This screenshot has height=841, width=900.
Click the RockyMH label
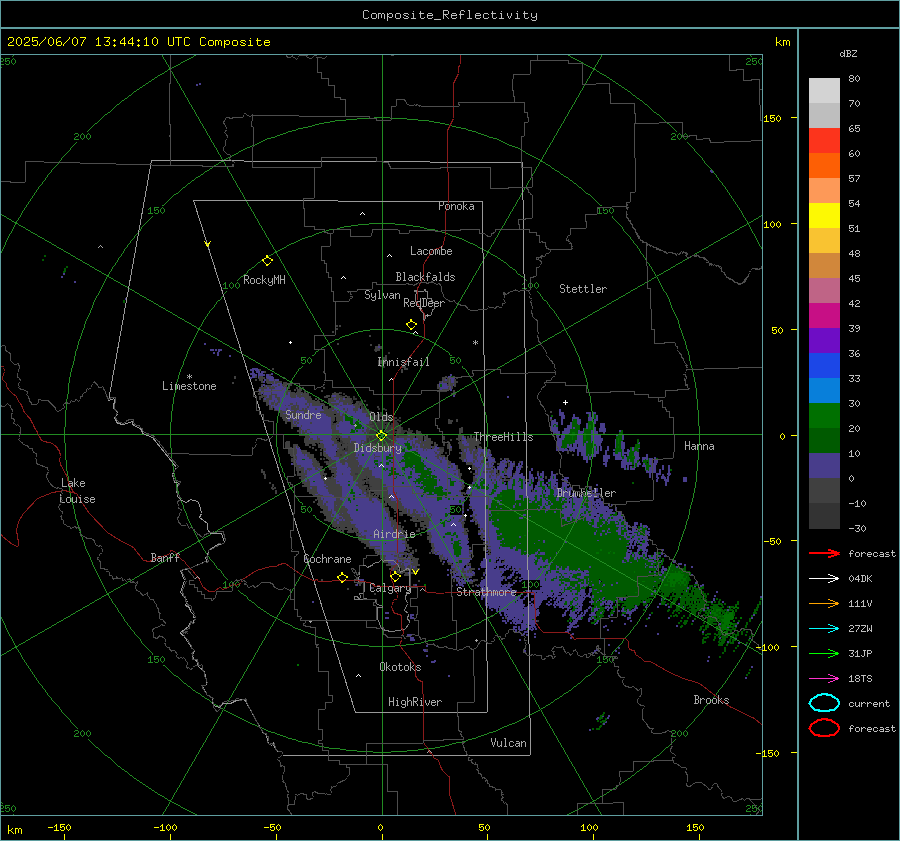264,280
